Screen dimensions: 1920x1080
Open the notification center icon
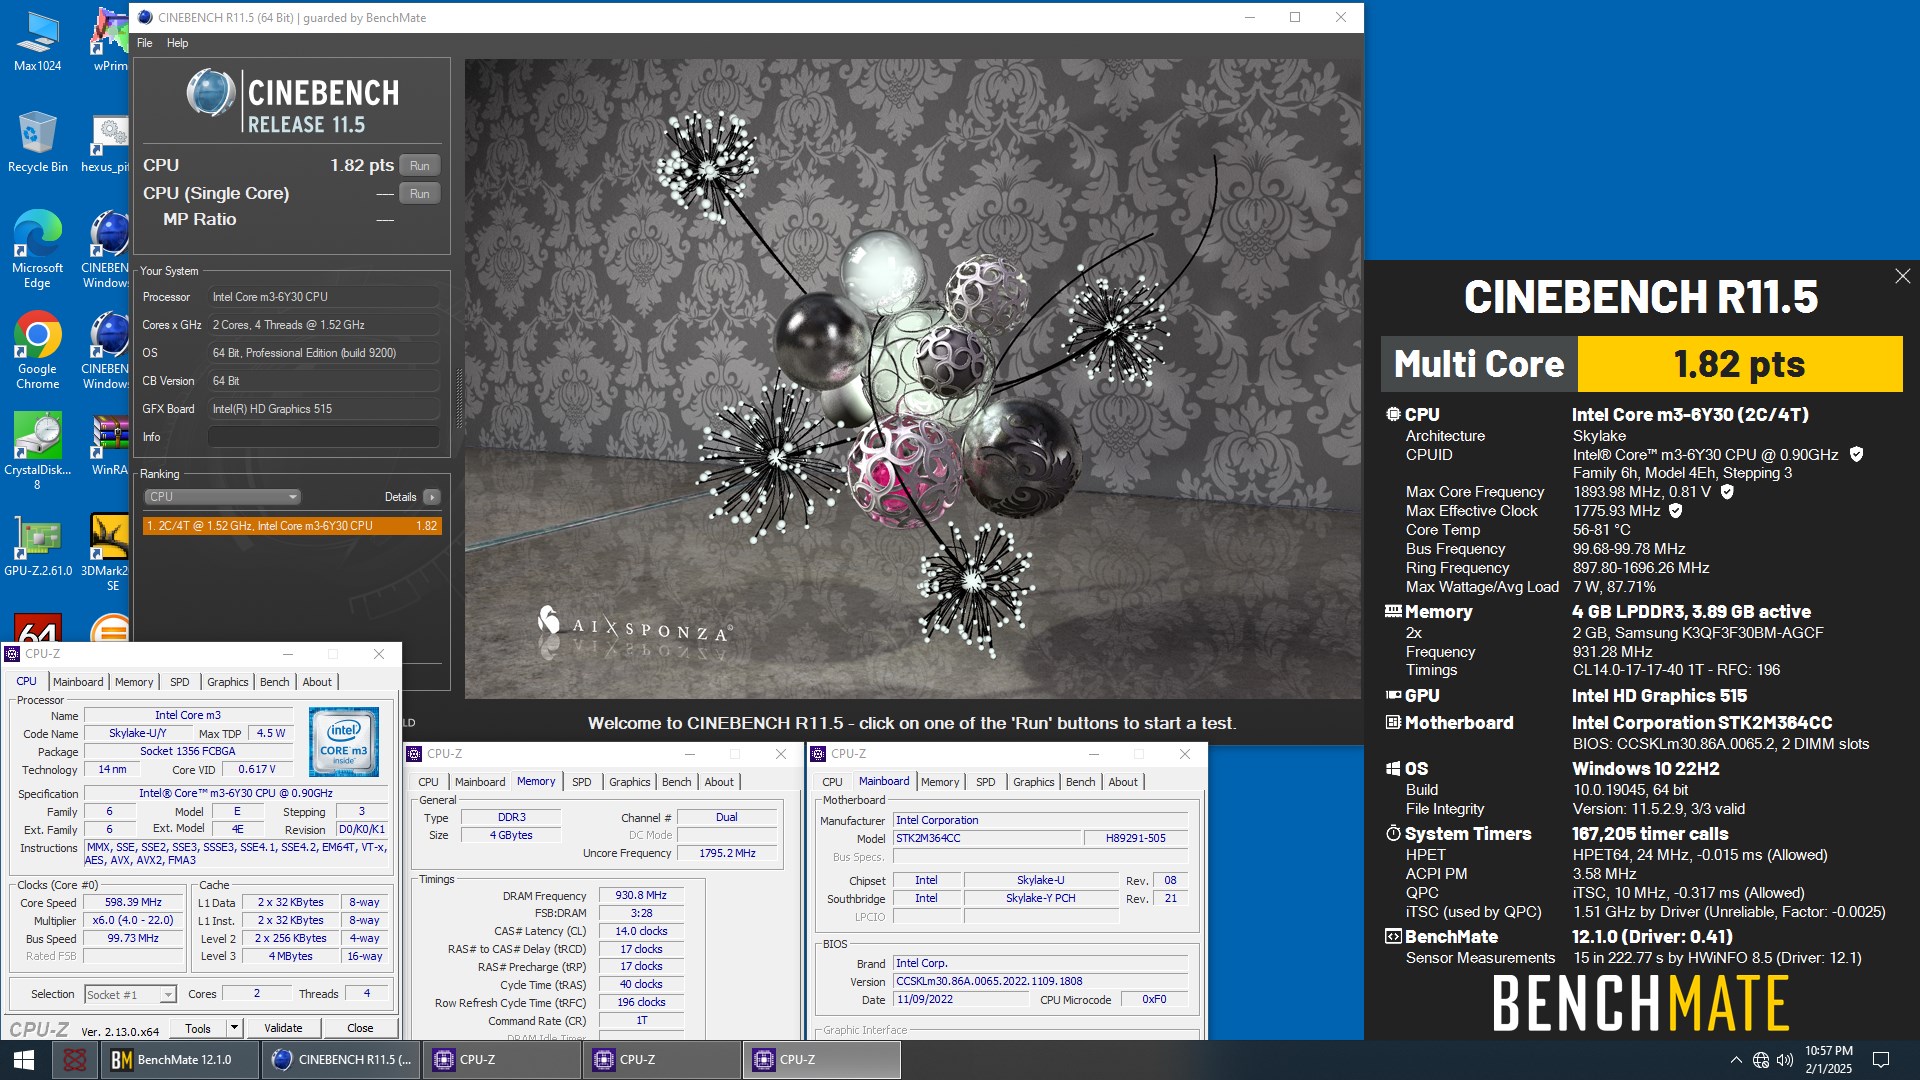(x=1880, y=1060)
